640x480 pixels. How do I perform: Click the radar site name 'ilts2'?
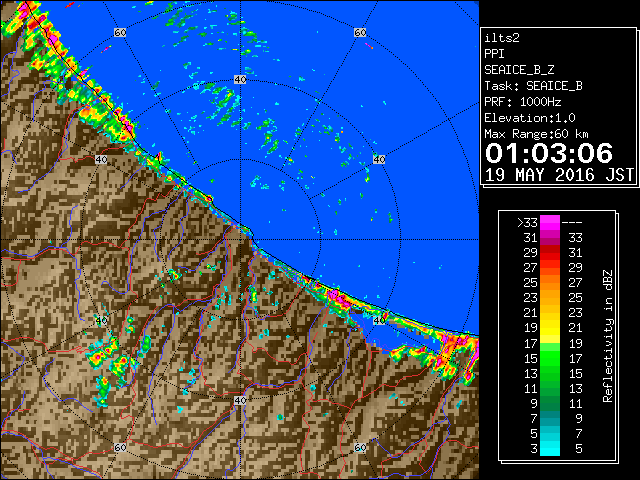point(502,38)
